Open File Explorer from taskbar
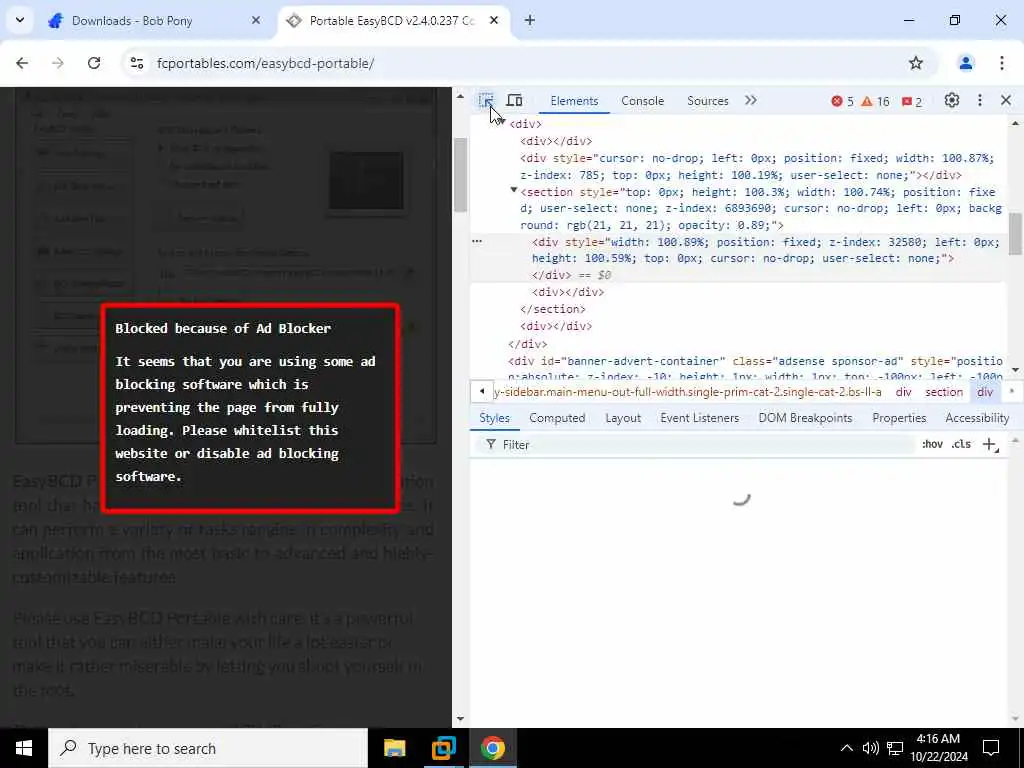The width and height of the screenshot is (1024, 768). tap(394, 748)
